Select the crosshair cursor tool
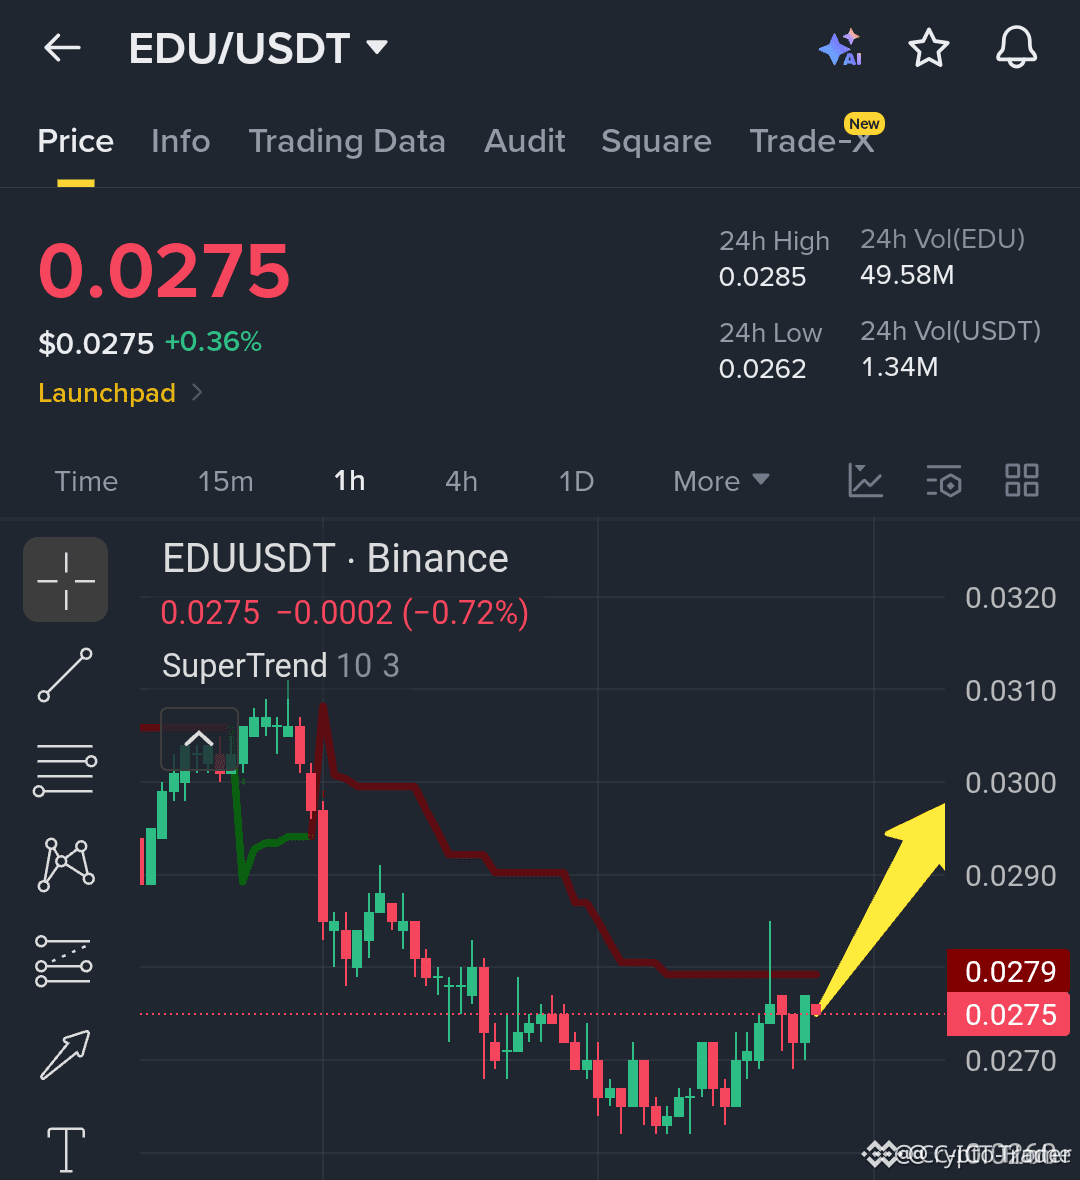This screenshot has height=1180, width=1080. [x=65, y=579]
